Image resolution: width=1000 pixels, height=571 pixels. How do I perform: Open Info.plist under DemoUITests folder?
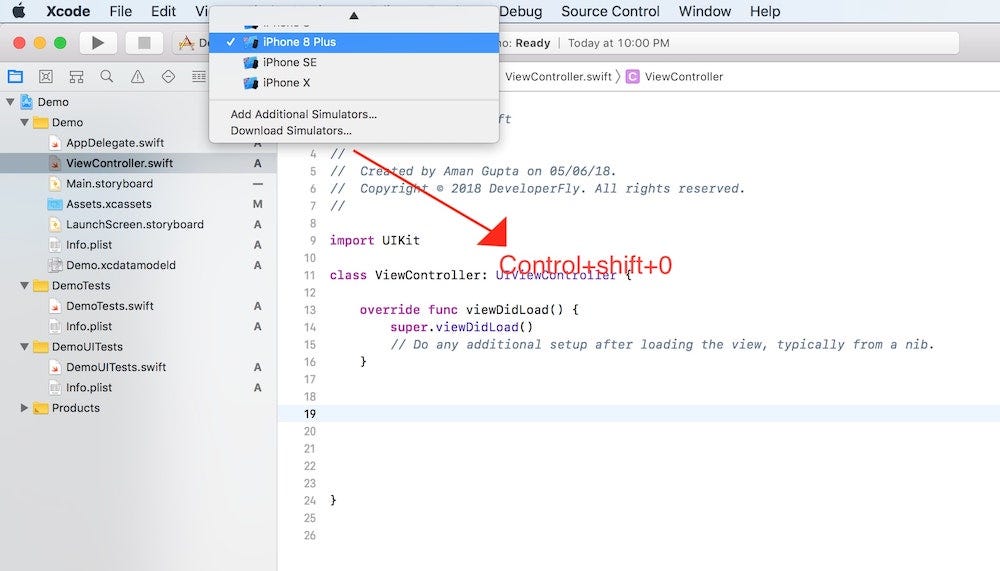click(x=89, y=388)
